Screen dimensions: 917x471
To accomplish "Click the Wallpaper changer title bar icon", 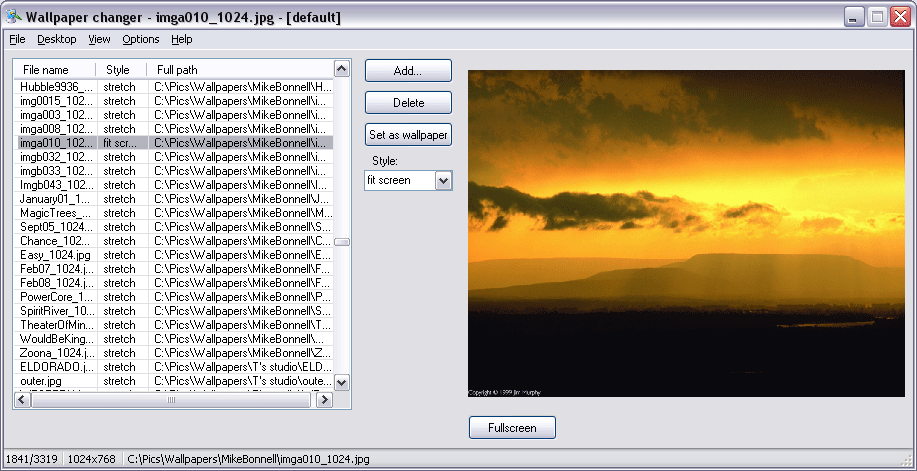I will click(13, 17).
